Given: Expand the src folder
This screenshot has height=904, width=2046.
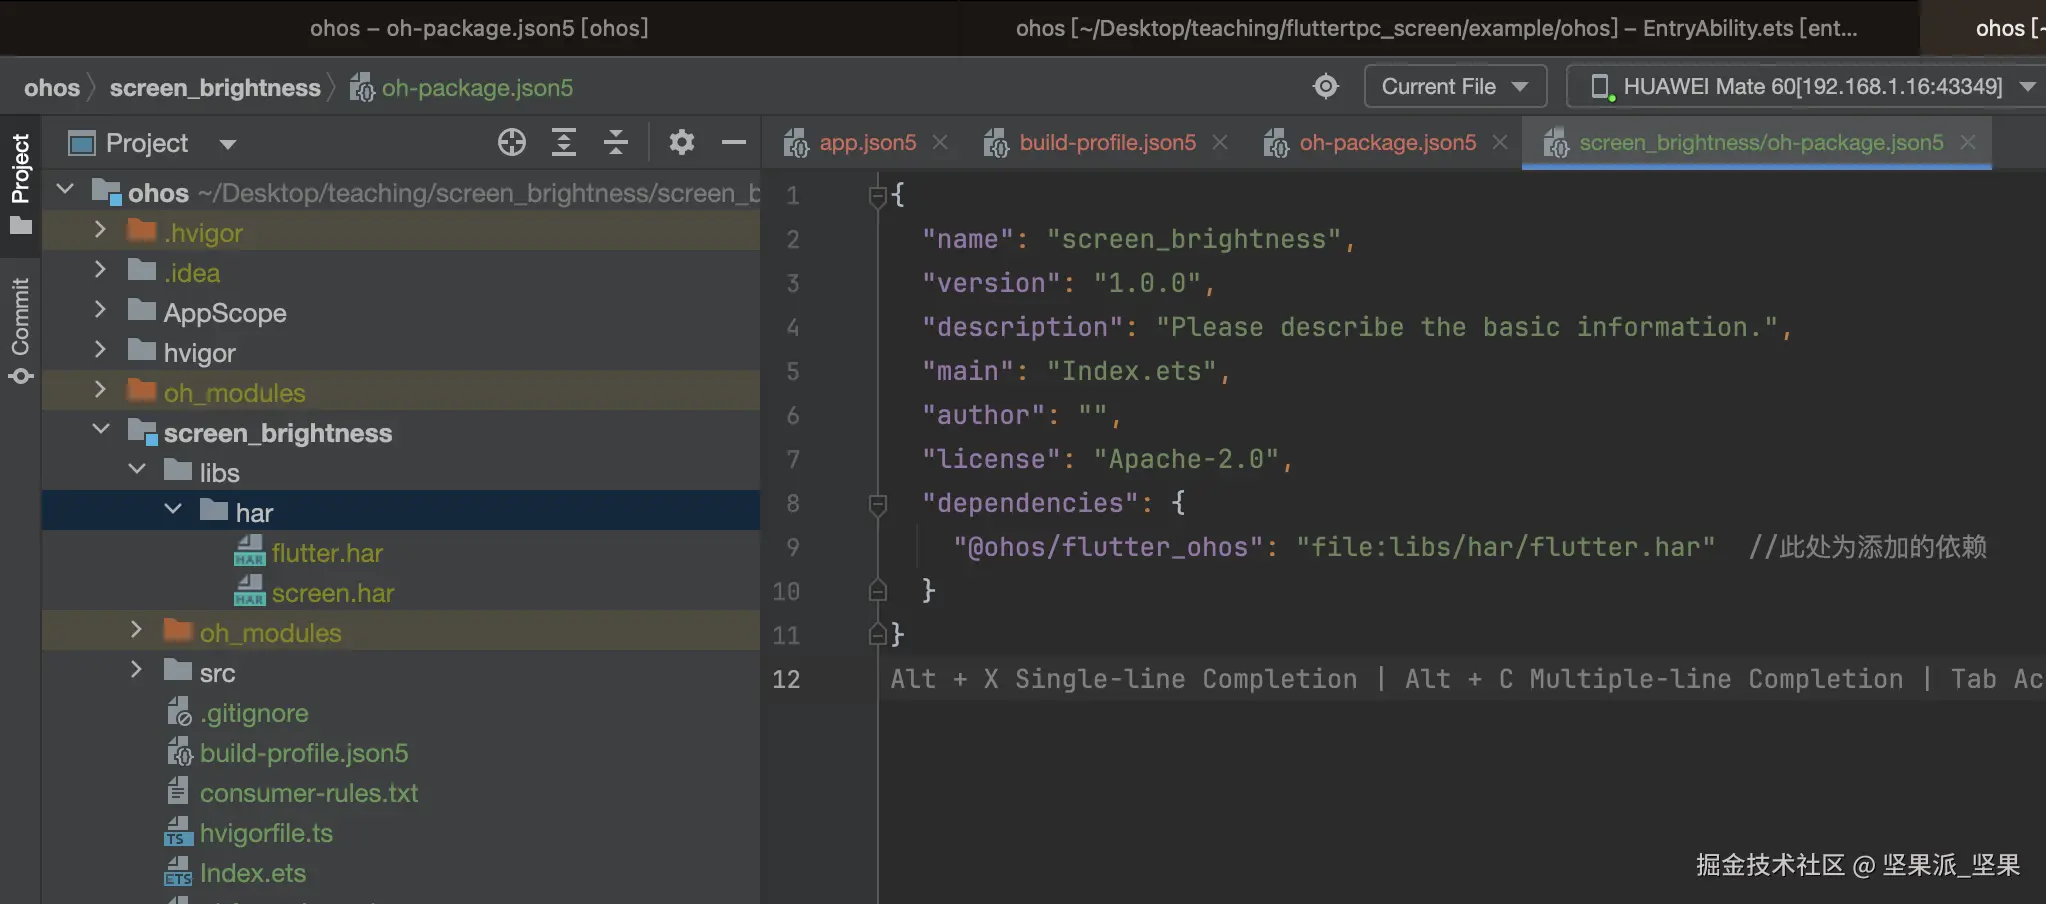Looking at the screenshot, I should (136, 670).
